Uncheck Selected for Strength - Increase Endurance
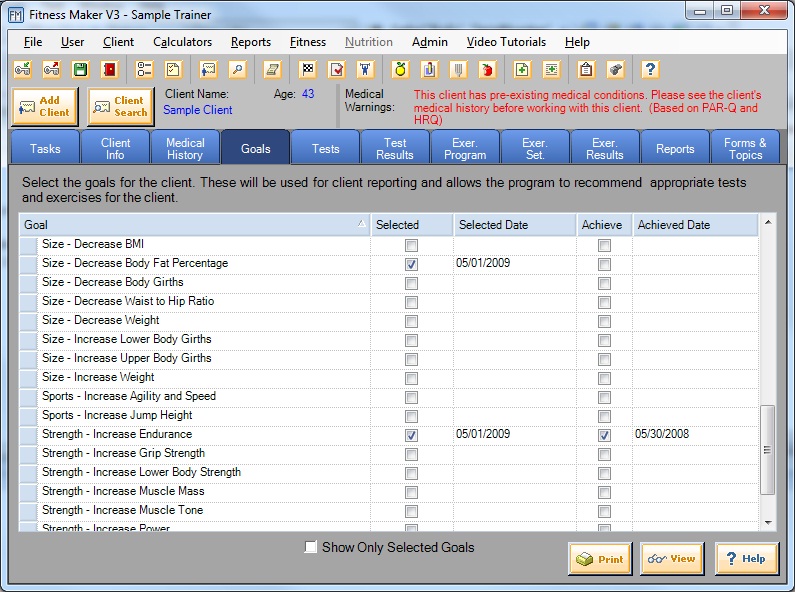The height and width of the screenshot is (592, 795). (411, 435)
